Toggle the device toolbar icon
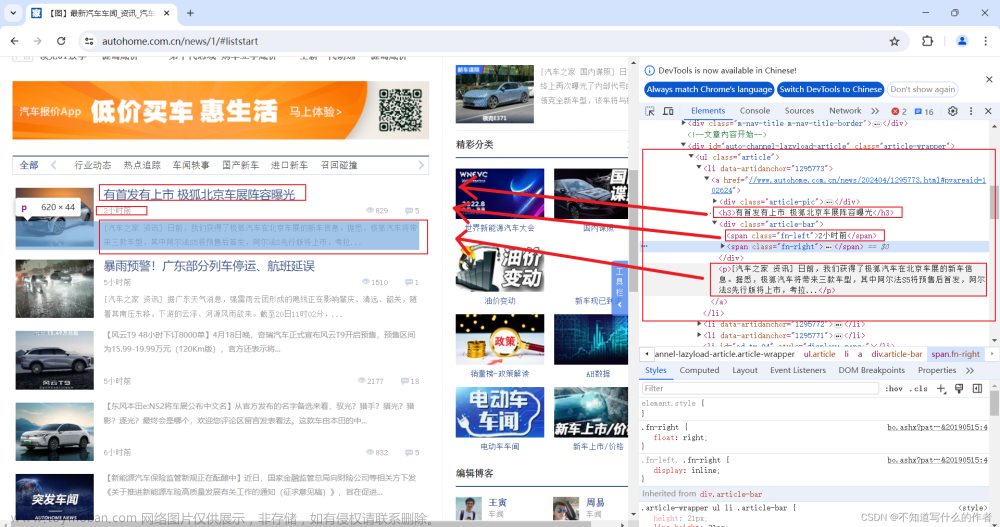The height and width of the screenshot is (527, 1000). coord(668,111)
